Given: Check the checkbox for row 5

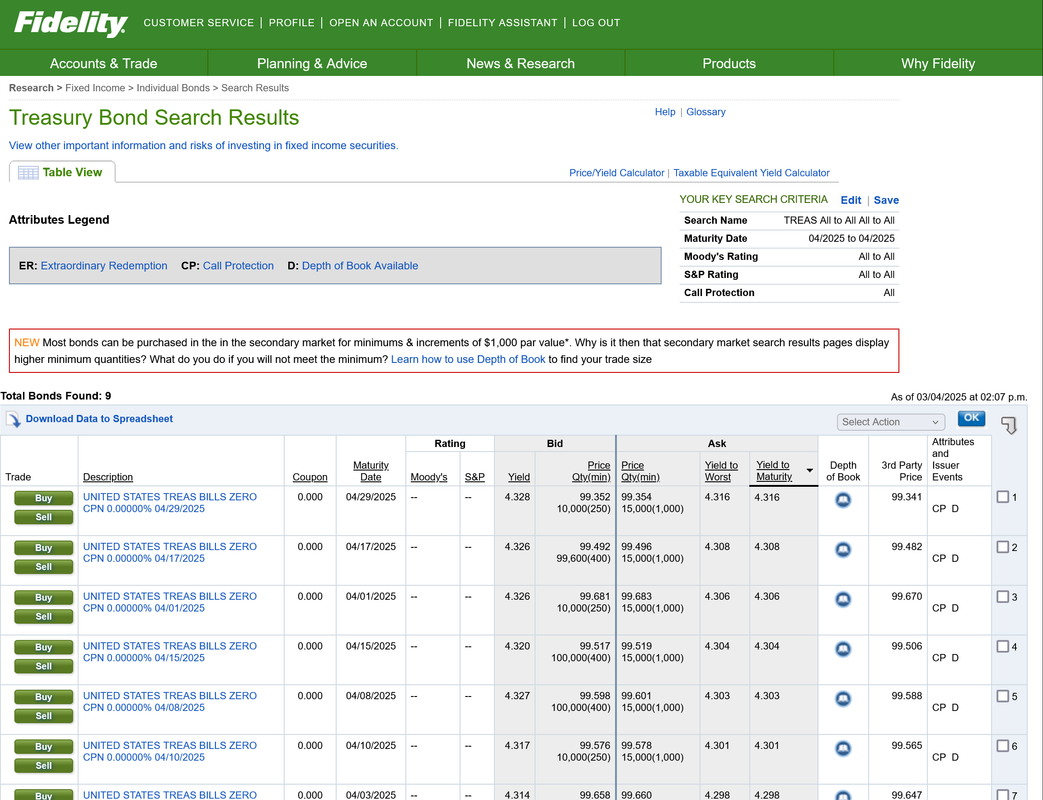Looking at the screenshot, I should pos(1002,696).
